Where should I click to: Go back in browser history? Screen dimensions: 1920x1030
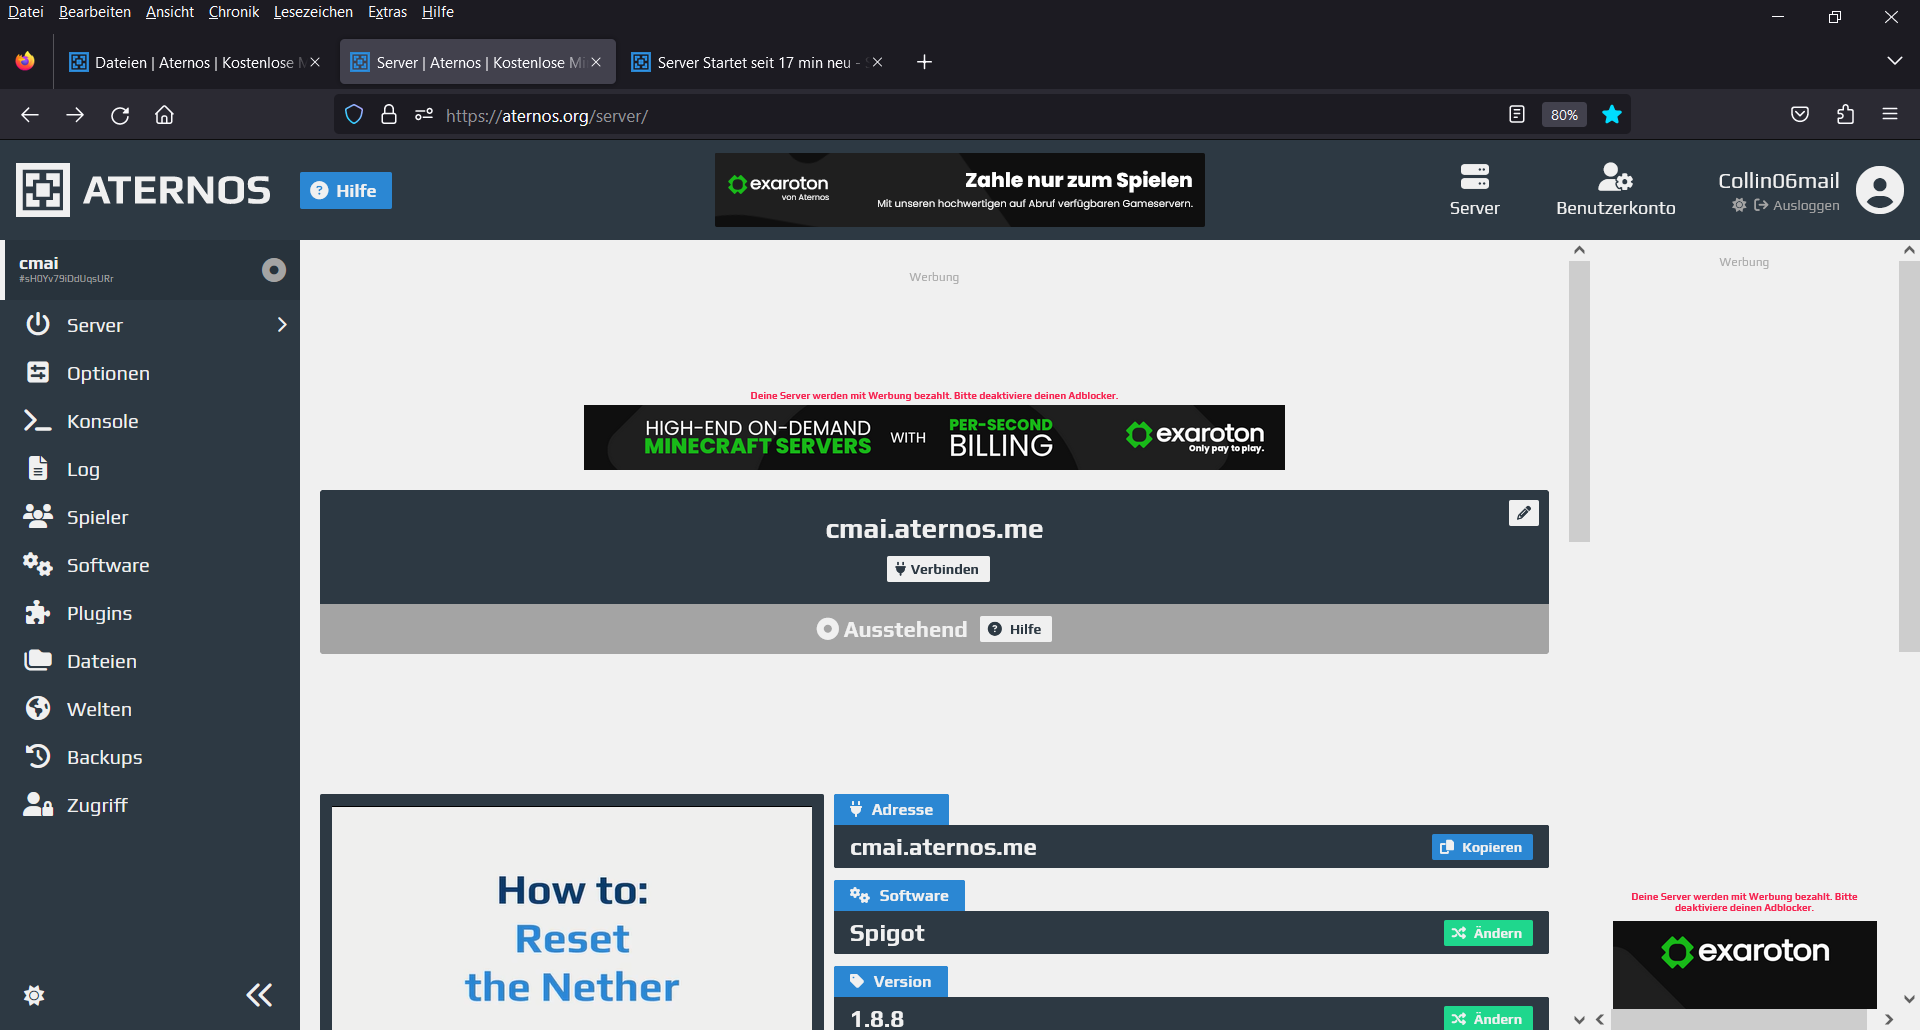[30, 115]
